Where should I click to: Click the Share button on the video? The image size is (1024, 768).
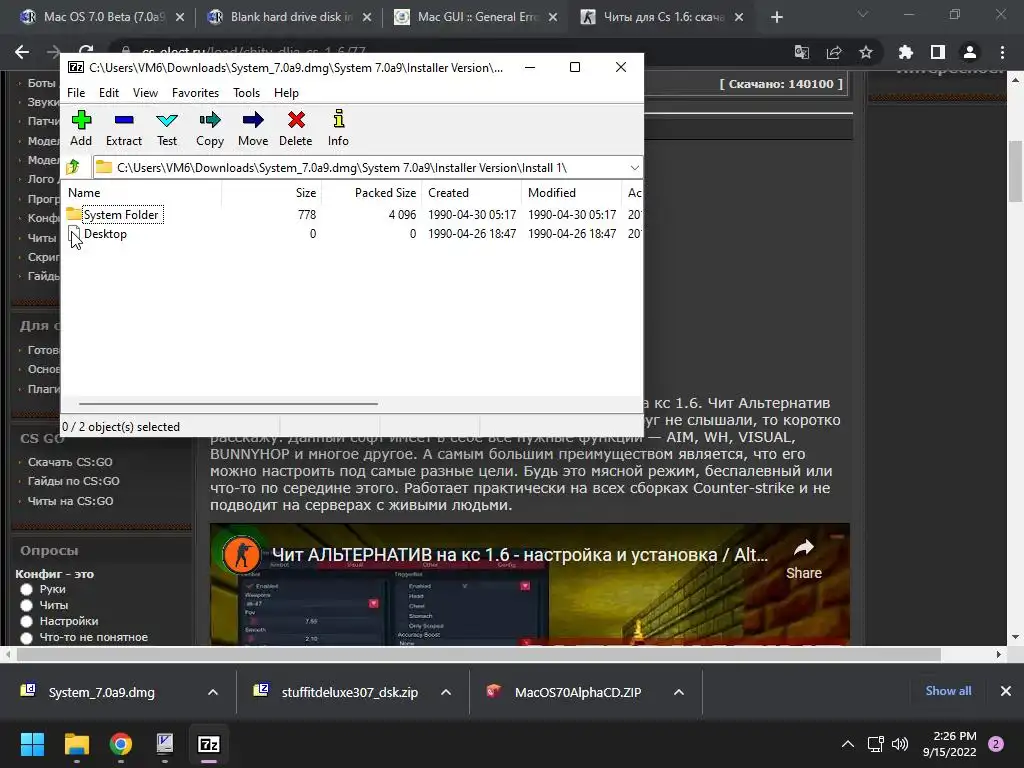804,560
